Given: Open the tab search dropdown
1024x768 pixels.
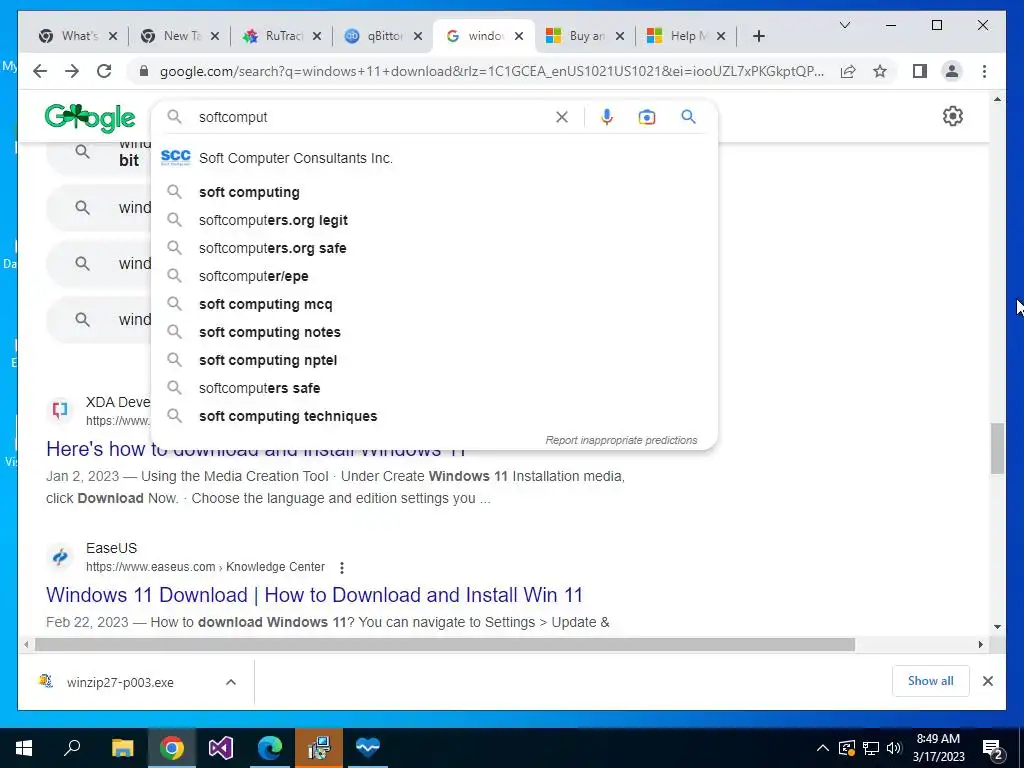Looking at the screenshot, I should coord(844,25).
